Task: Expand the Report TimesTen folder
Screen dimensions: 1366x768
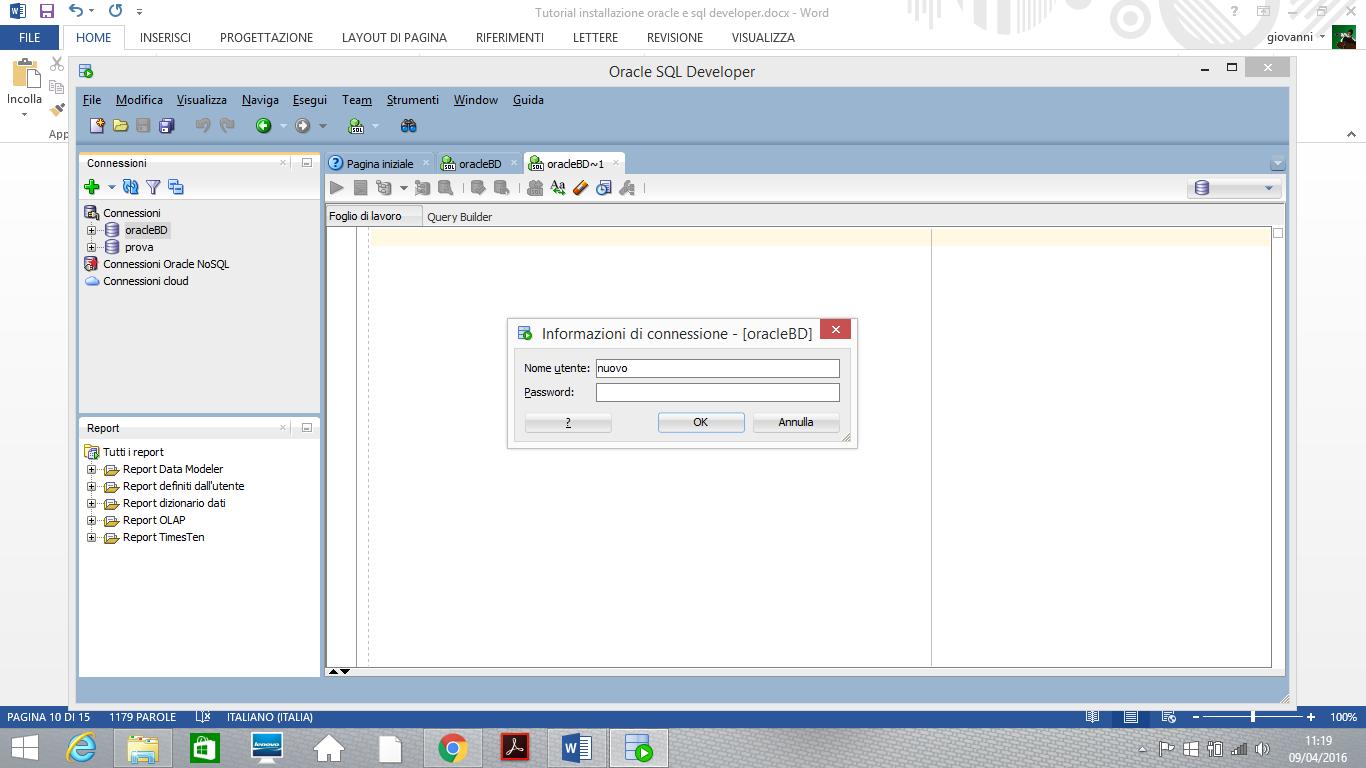Action: click(x=91, y=537)
